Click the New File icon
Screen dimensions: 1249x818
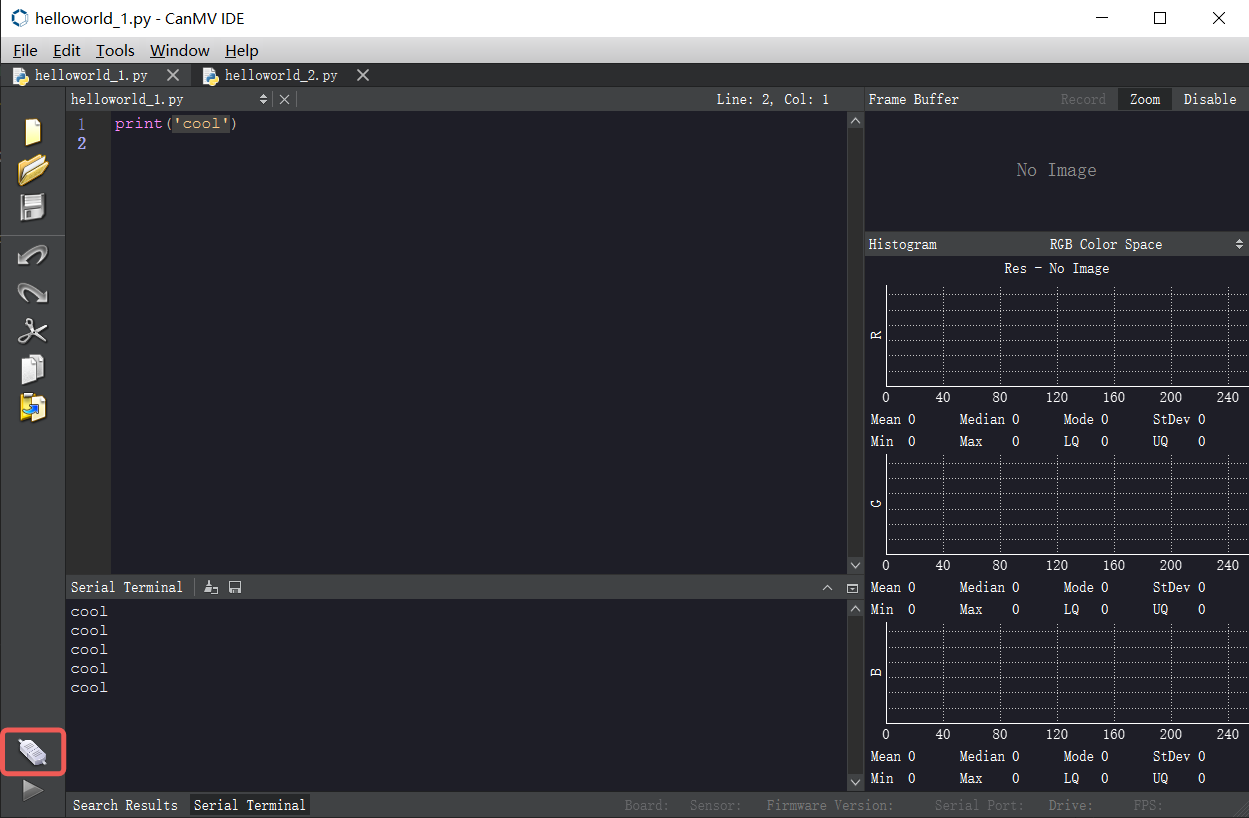33,132
